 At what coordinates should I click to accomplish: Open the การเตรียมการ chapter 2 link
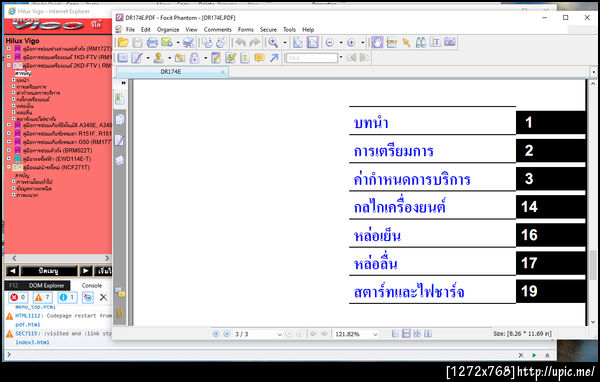(x=393, y=151)
